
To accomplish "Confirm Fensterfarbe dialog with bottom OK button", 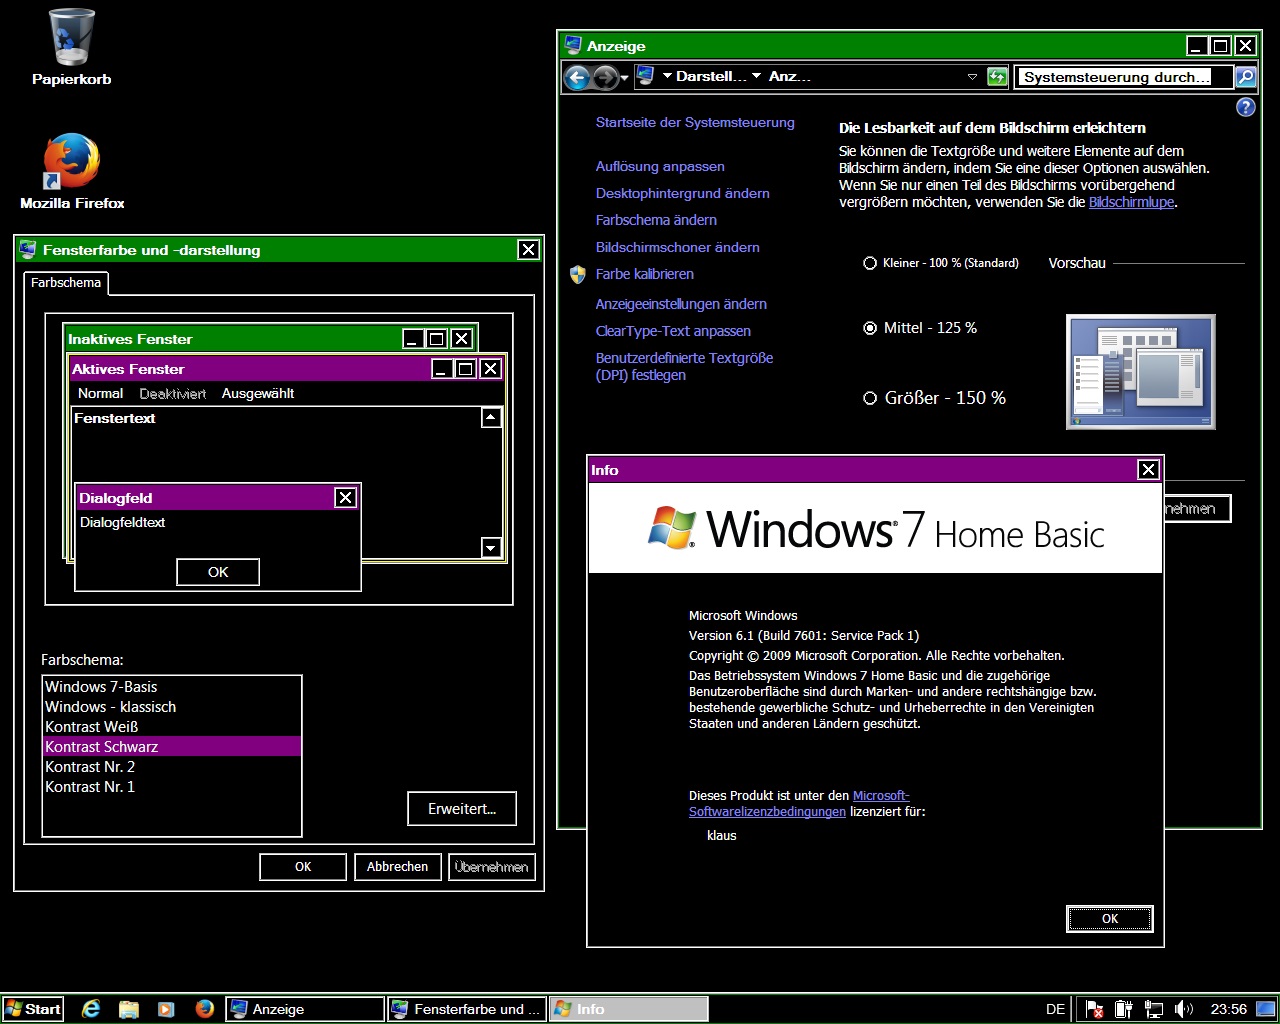I will click(x=303, y=867).
